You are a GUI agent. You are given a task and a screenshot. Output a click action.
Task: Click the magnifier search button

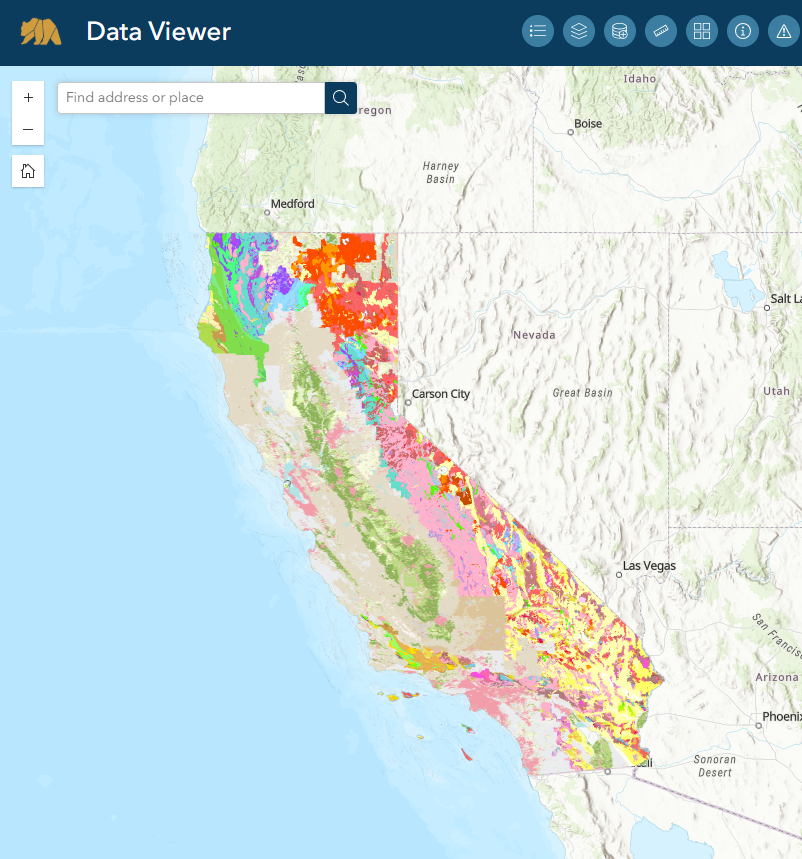341,97
